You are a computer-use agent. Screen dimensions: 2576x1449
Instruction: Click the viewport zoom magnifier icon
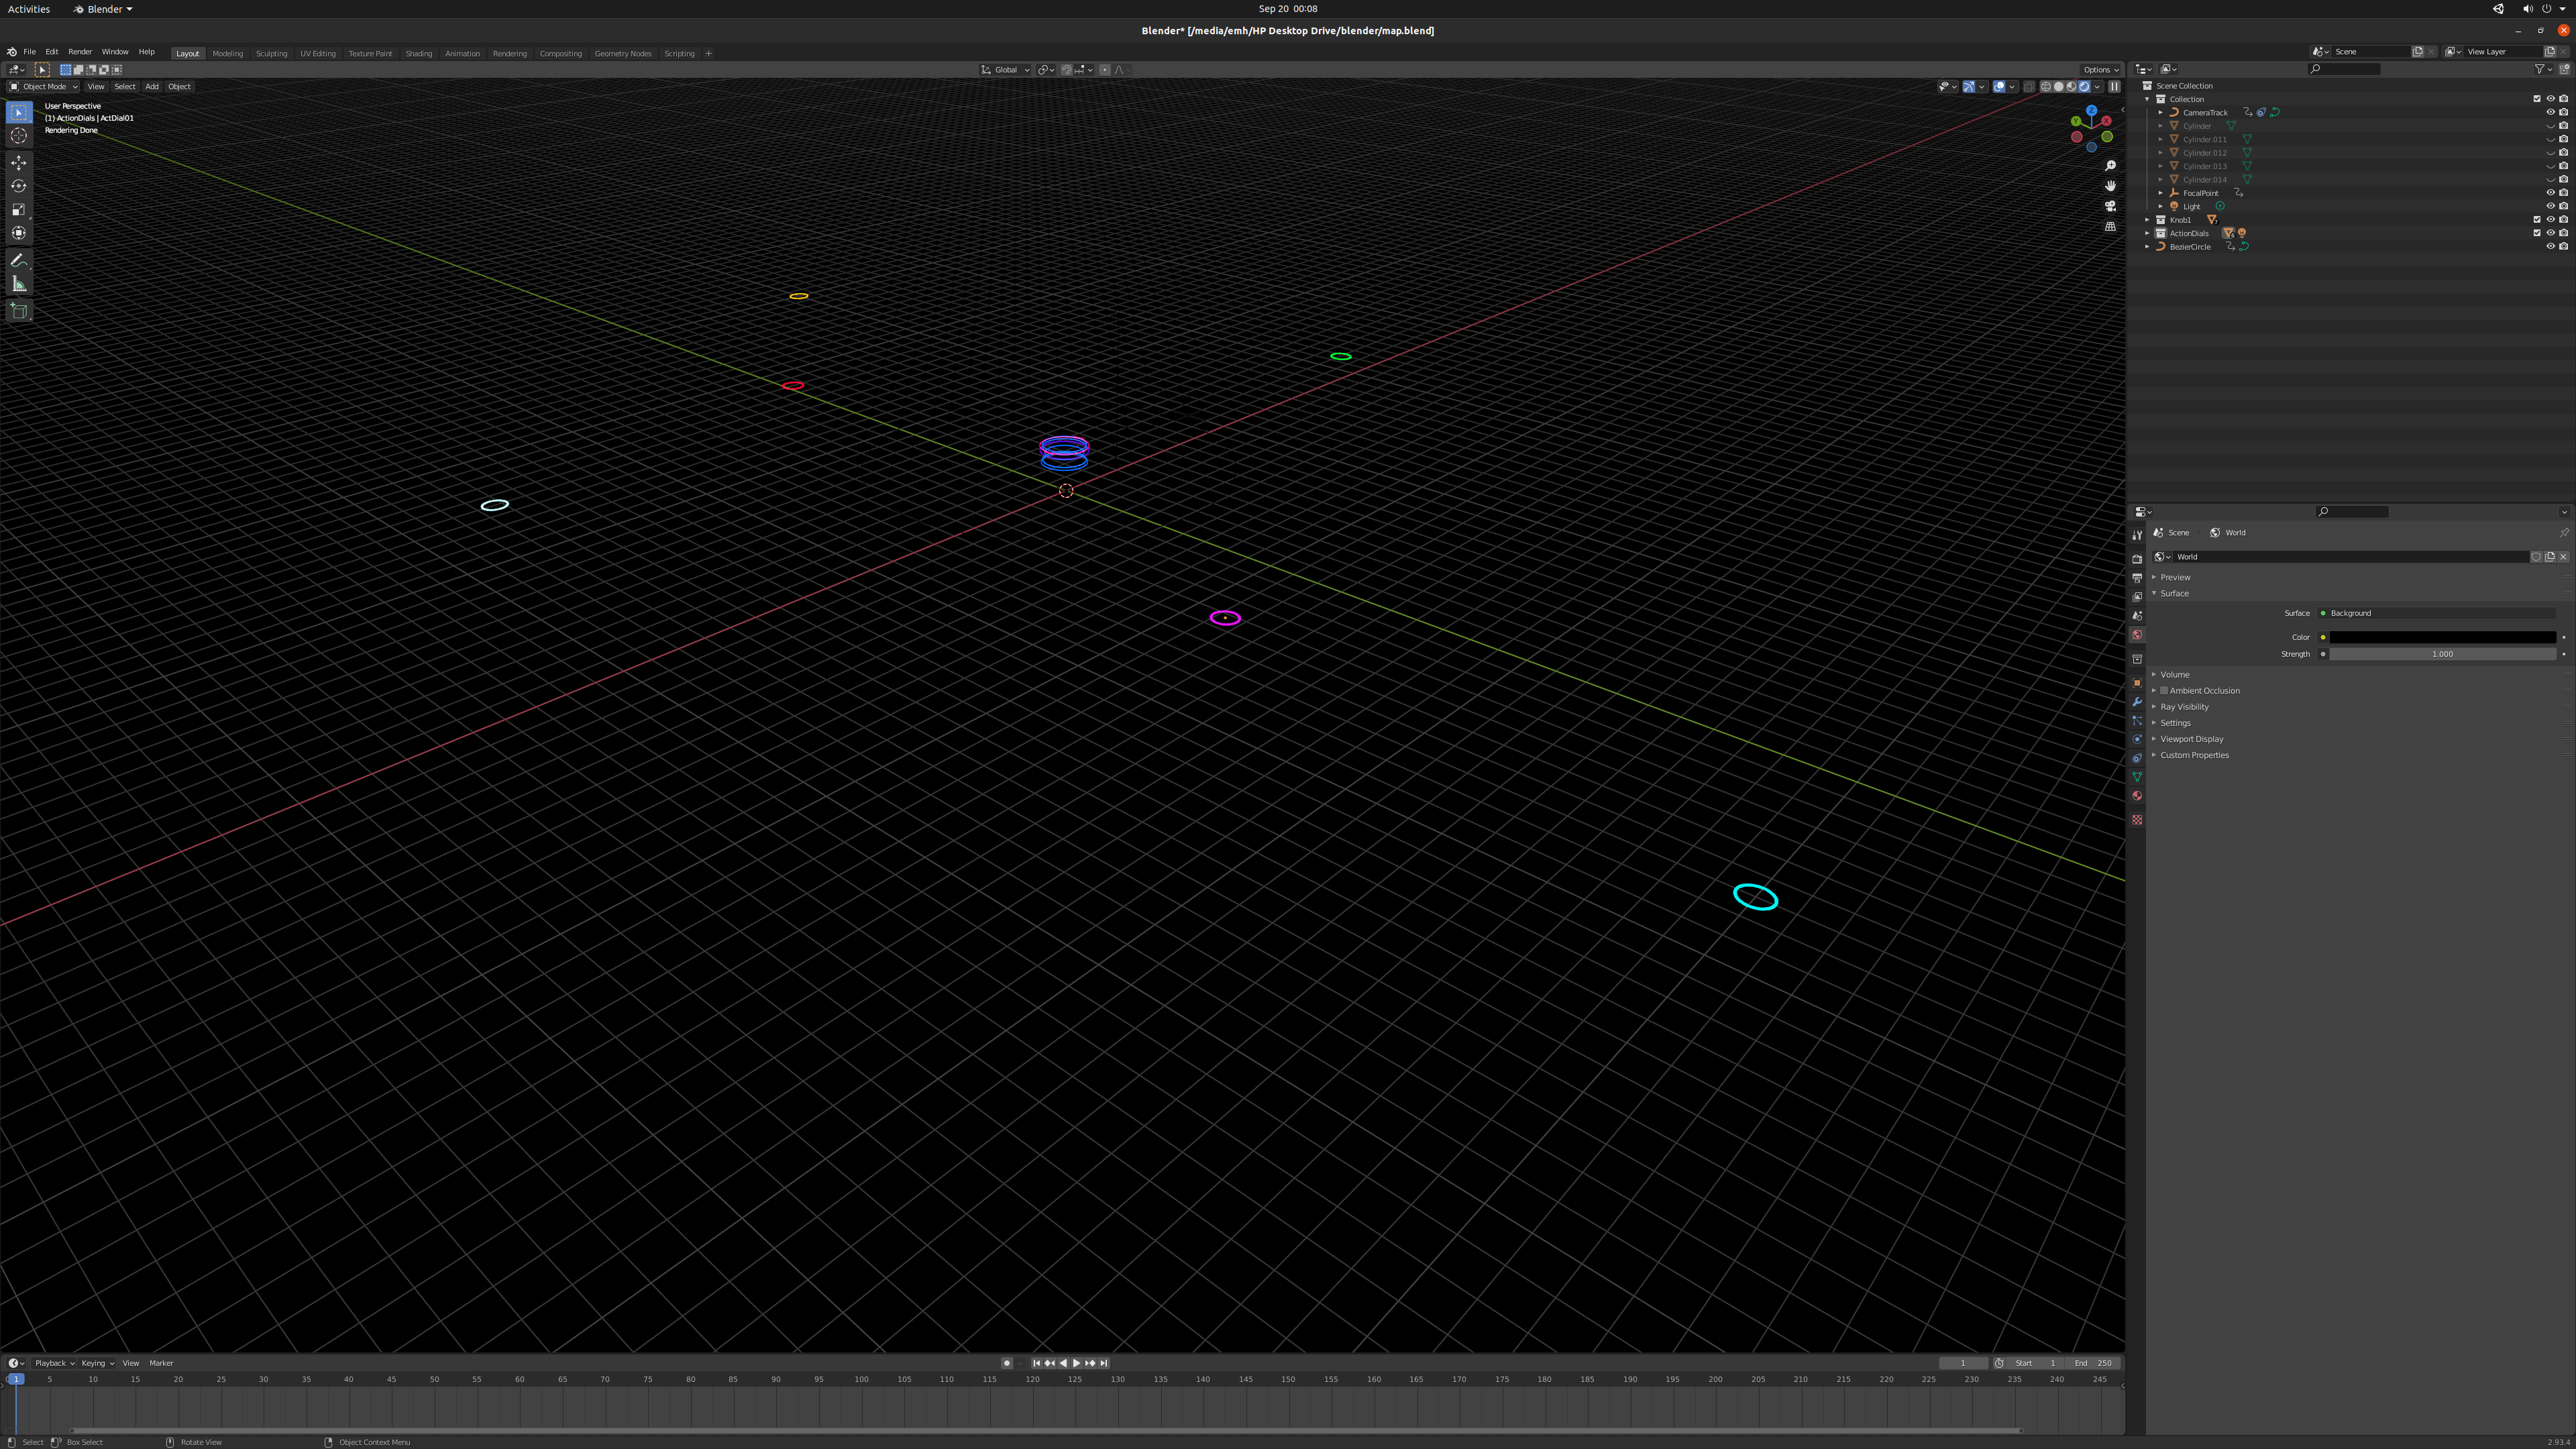coord(2110,166)
